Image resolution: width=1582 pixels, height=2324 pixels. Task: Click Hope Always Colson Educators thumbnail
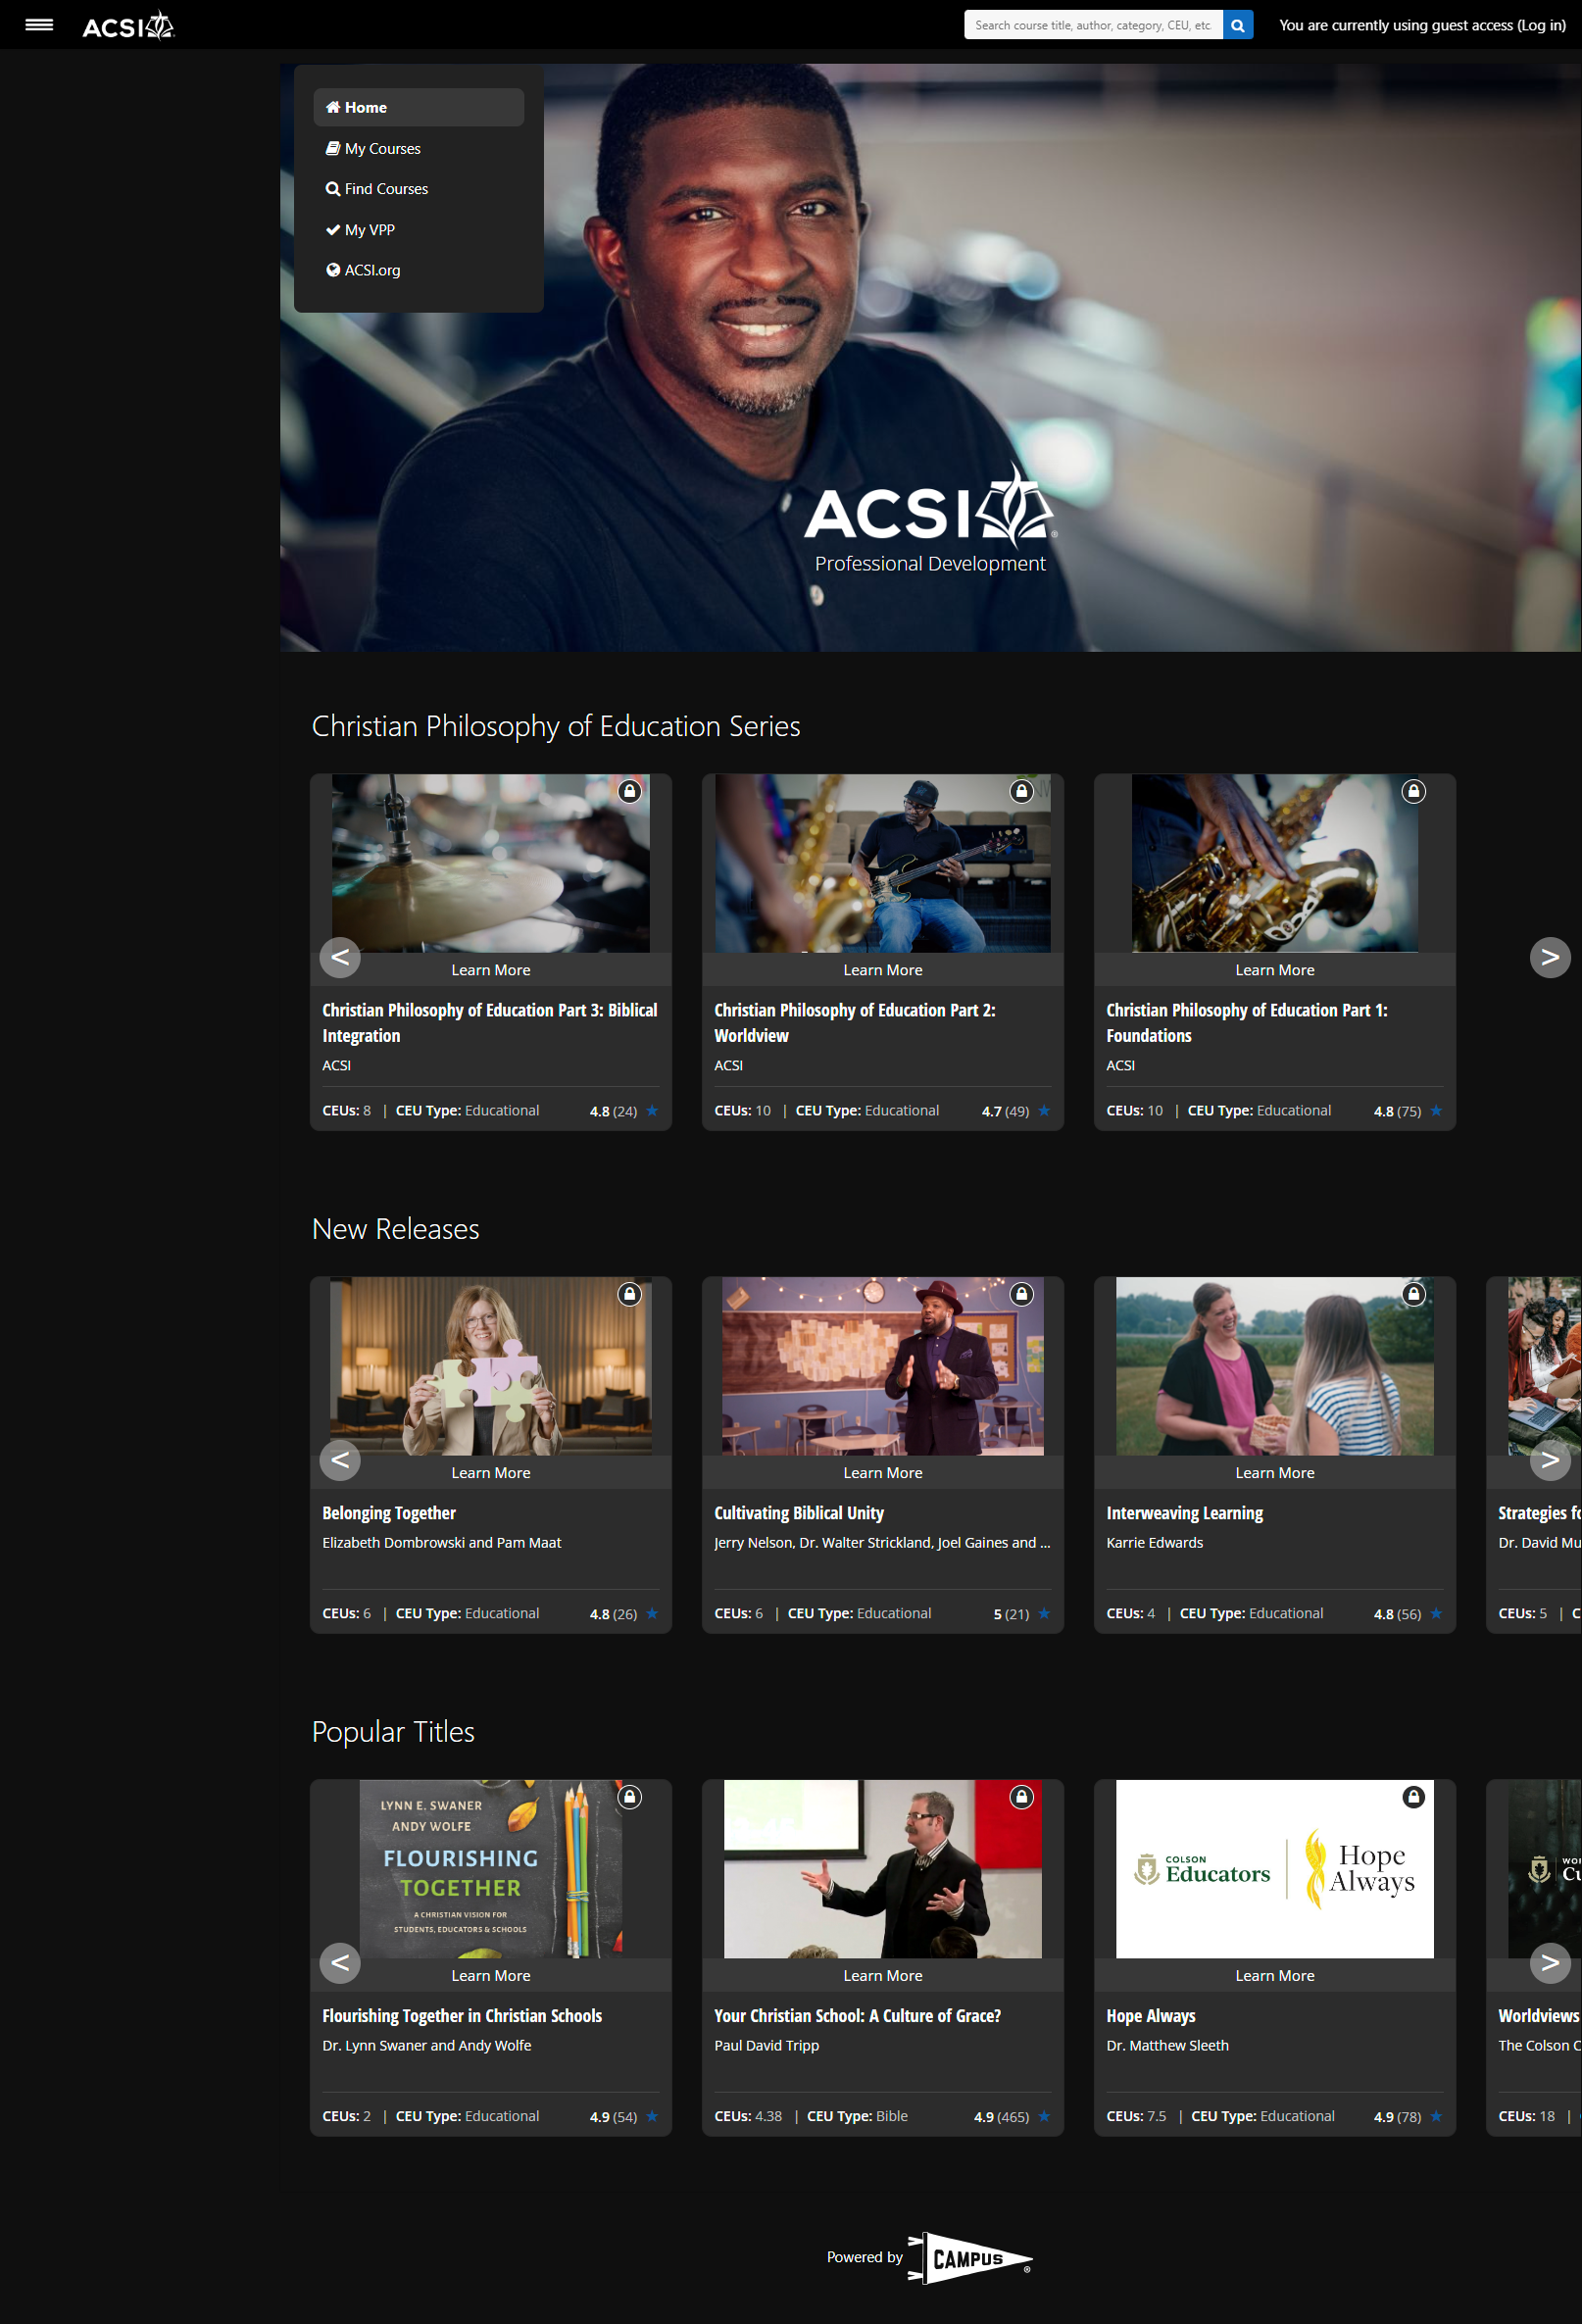tap(1275, 1869)
